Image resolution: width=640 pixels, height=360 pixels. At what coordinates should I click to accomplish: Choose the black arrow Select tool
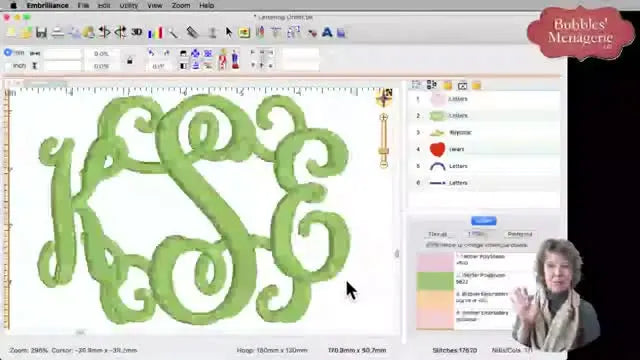pos(229,32)
